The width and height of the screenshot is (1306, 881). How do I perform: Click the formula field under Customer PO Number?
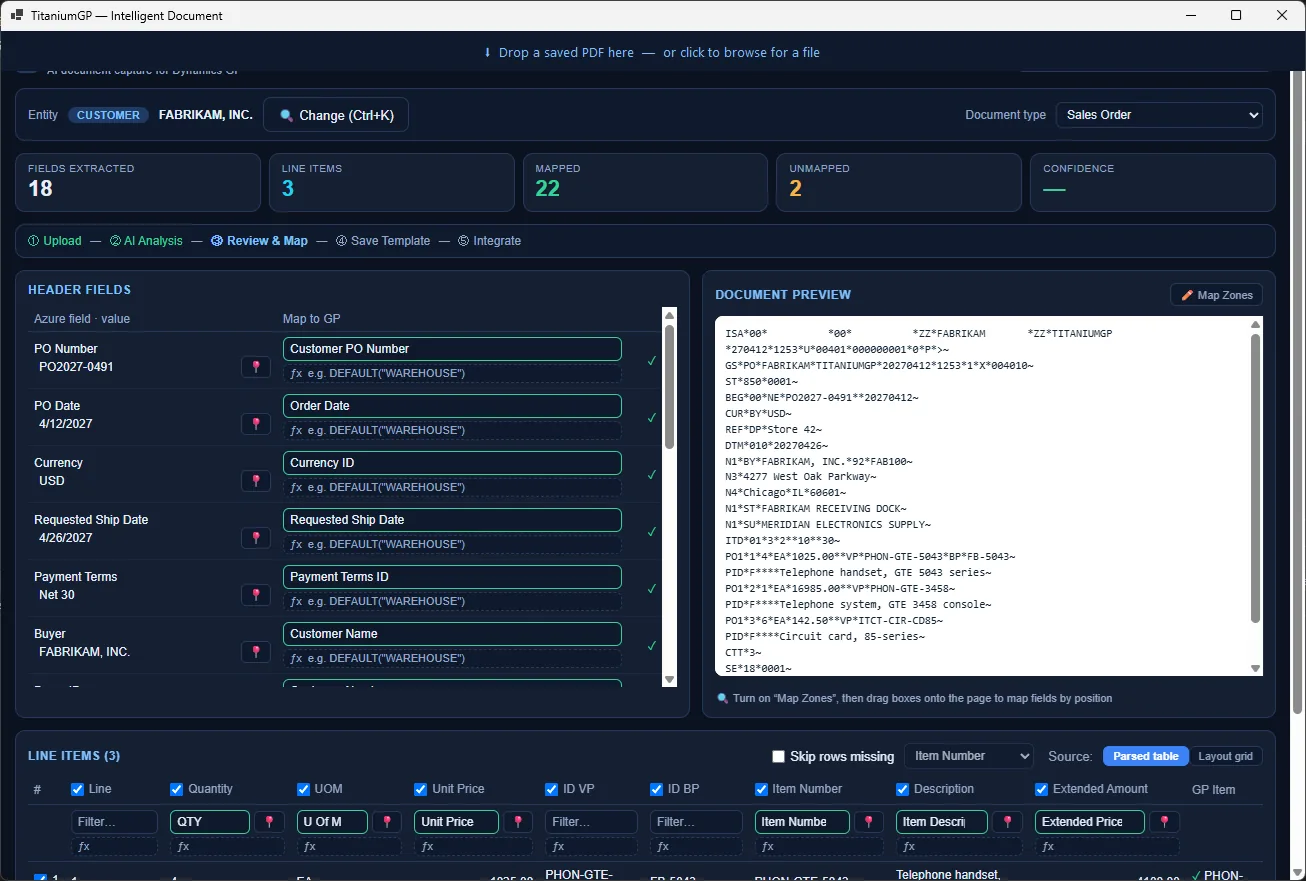pyautogui.click(x=452, y=374)
